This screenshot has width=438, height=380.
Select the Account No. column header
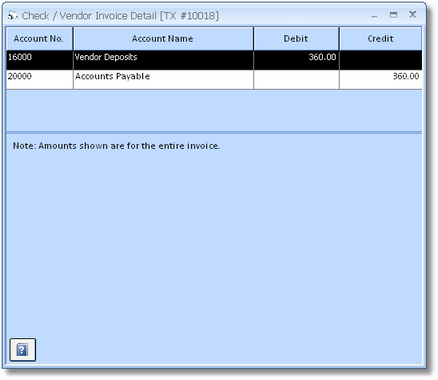point(39,39)
